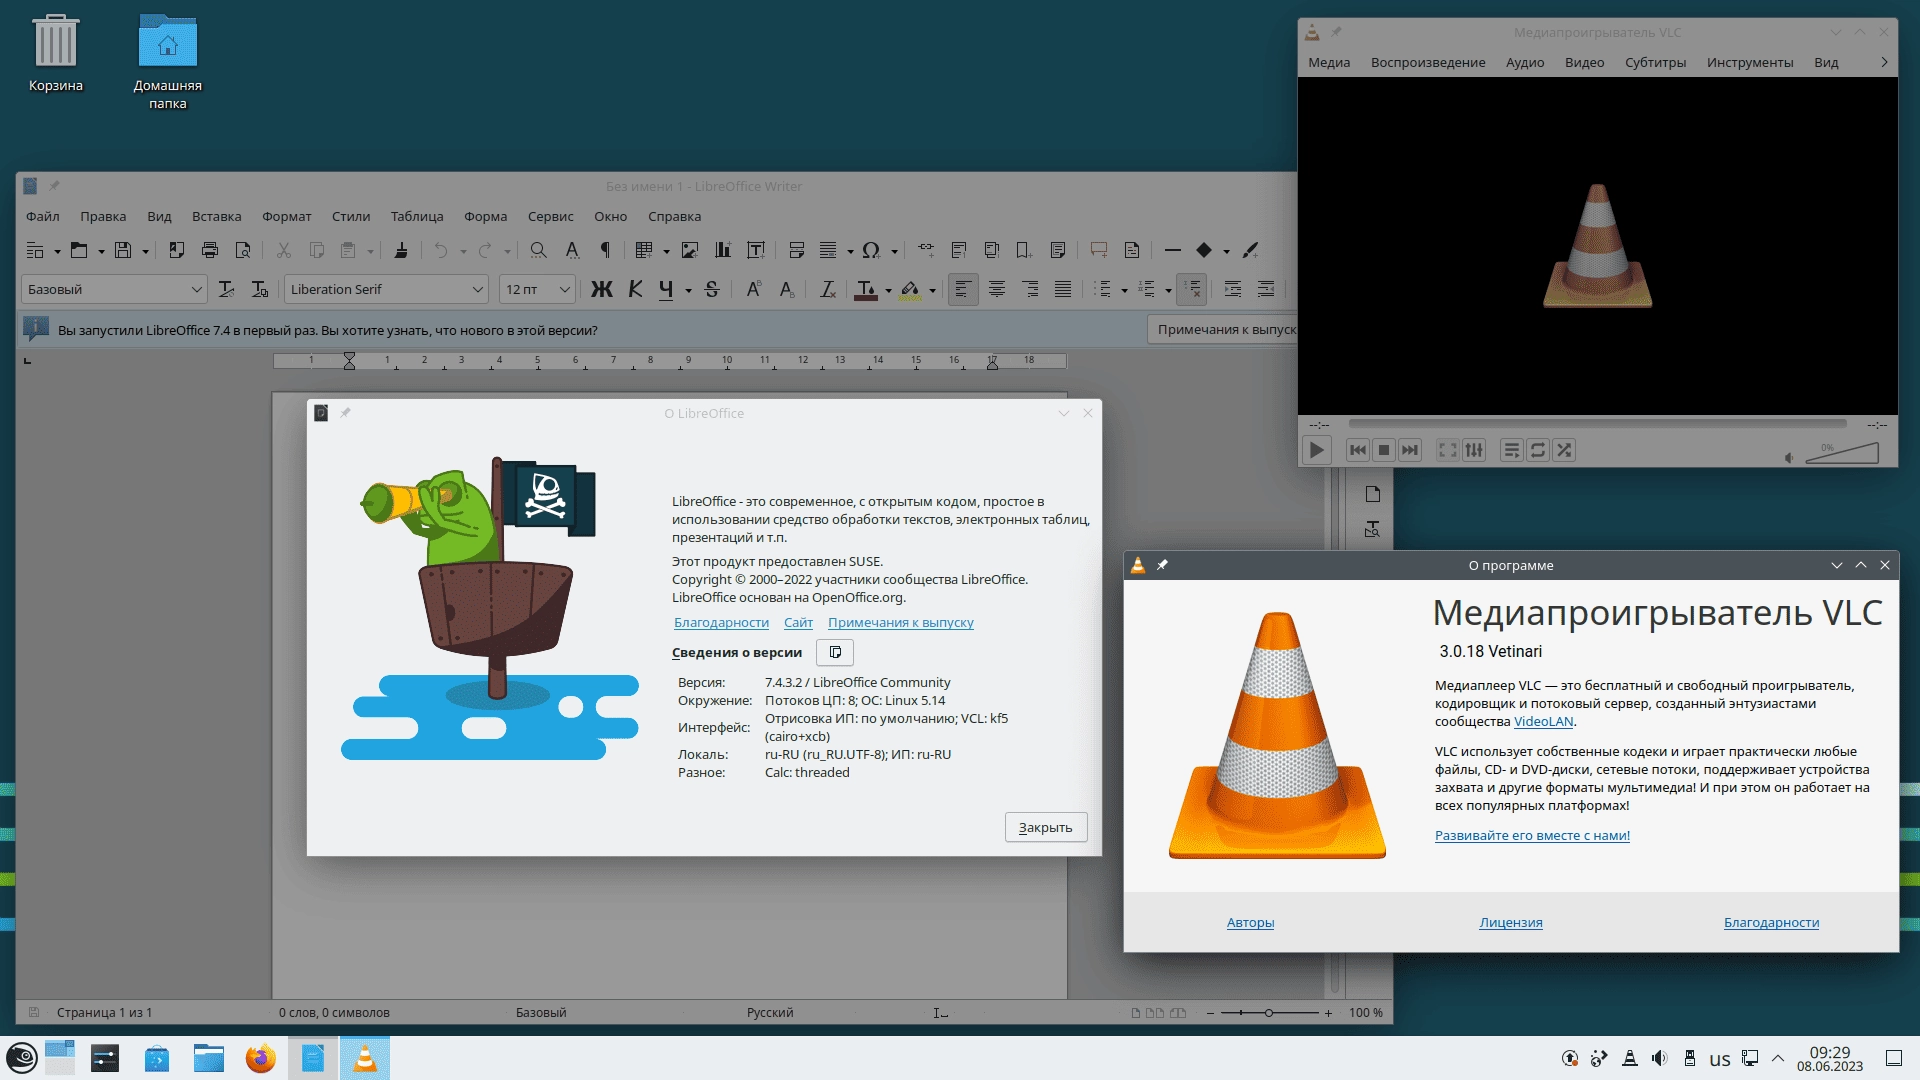Click the Insert Chart icon in Writer

723,250
